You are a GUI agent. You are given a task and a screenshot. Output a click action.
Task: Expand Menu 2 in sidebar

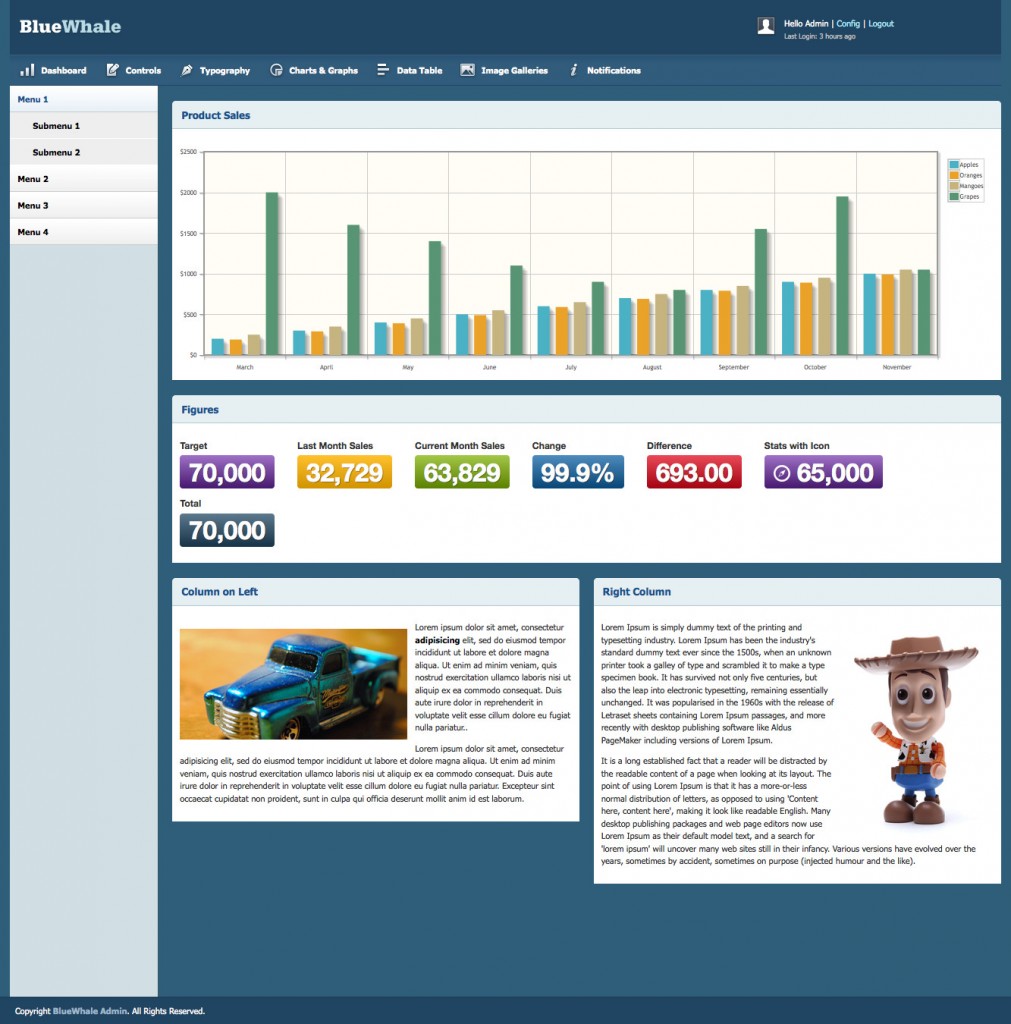click(84, 179)
